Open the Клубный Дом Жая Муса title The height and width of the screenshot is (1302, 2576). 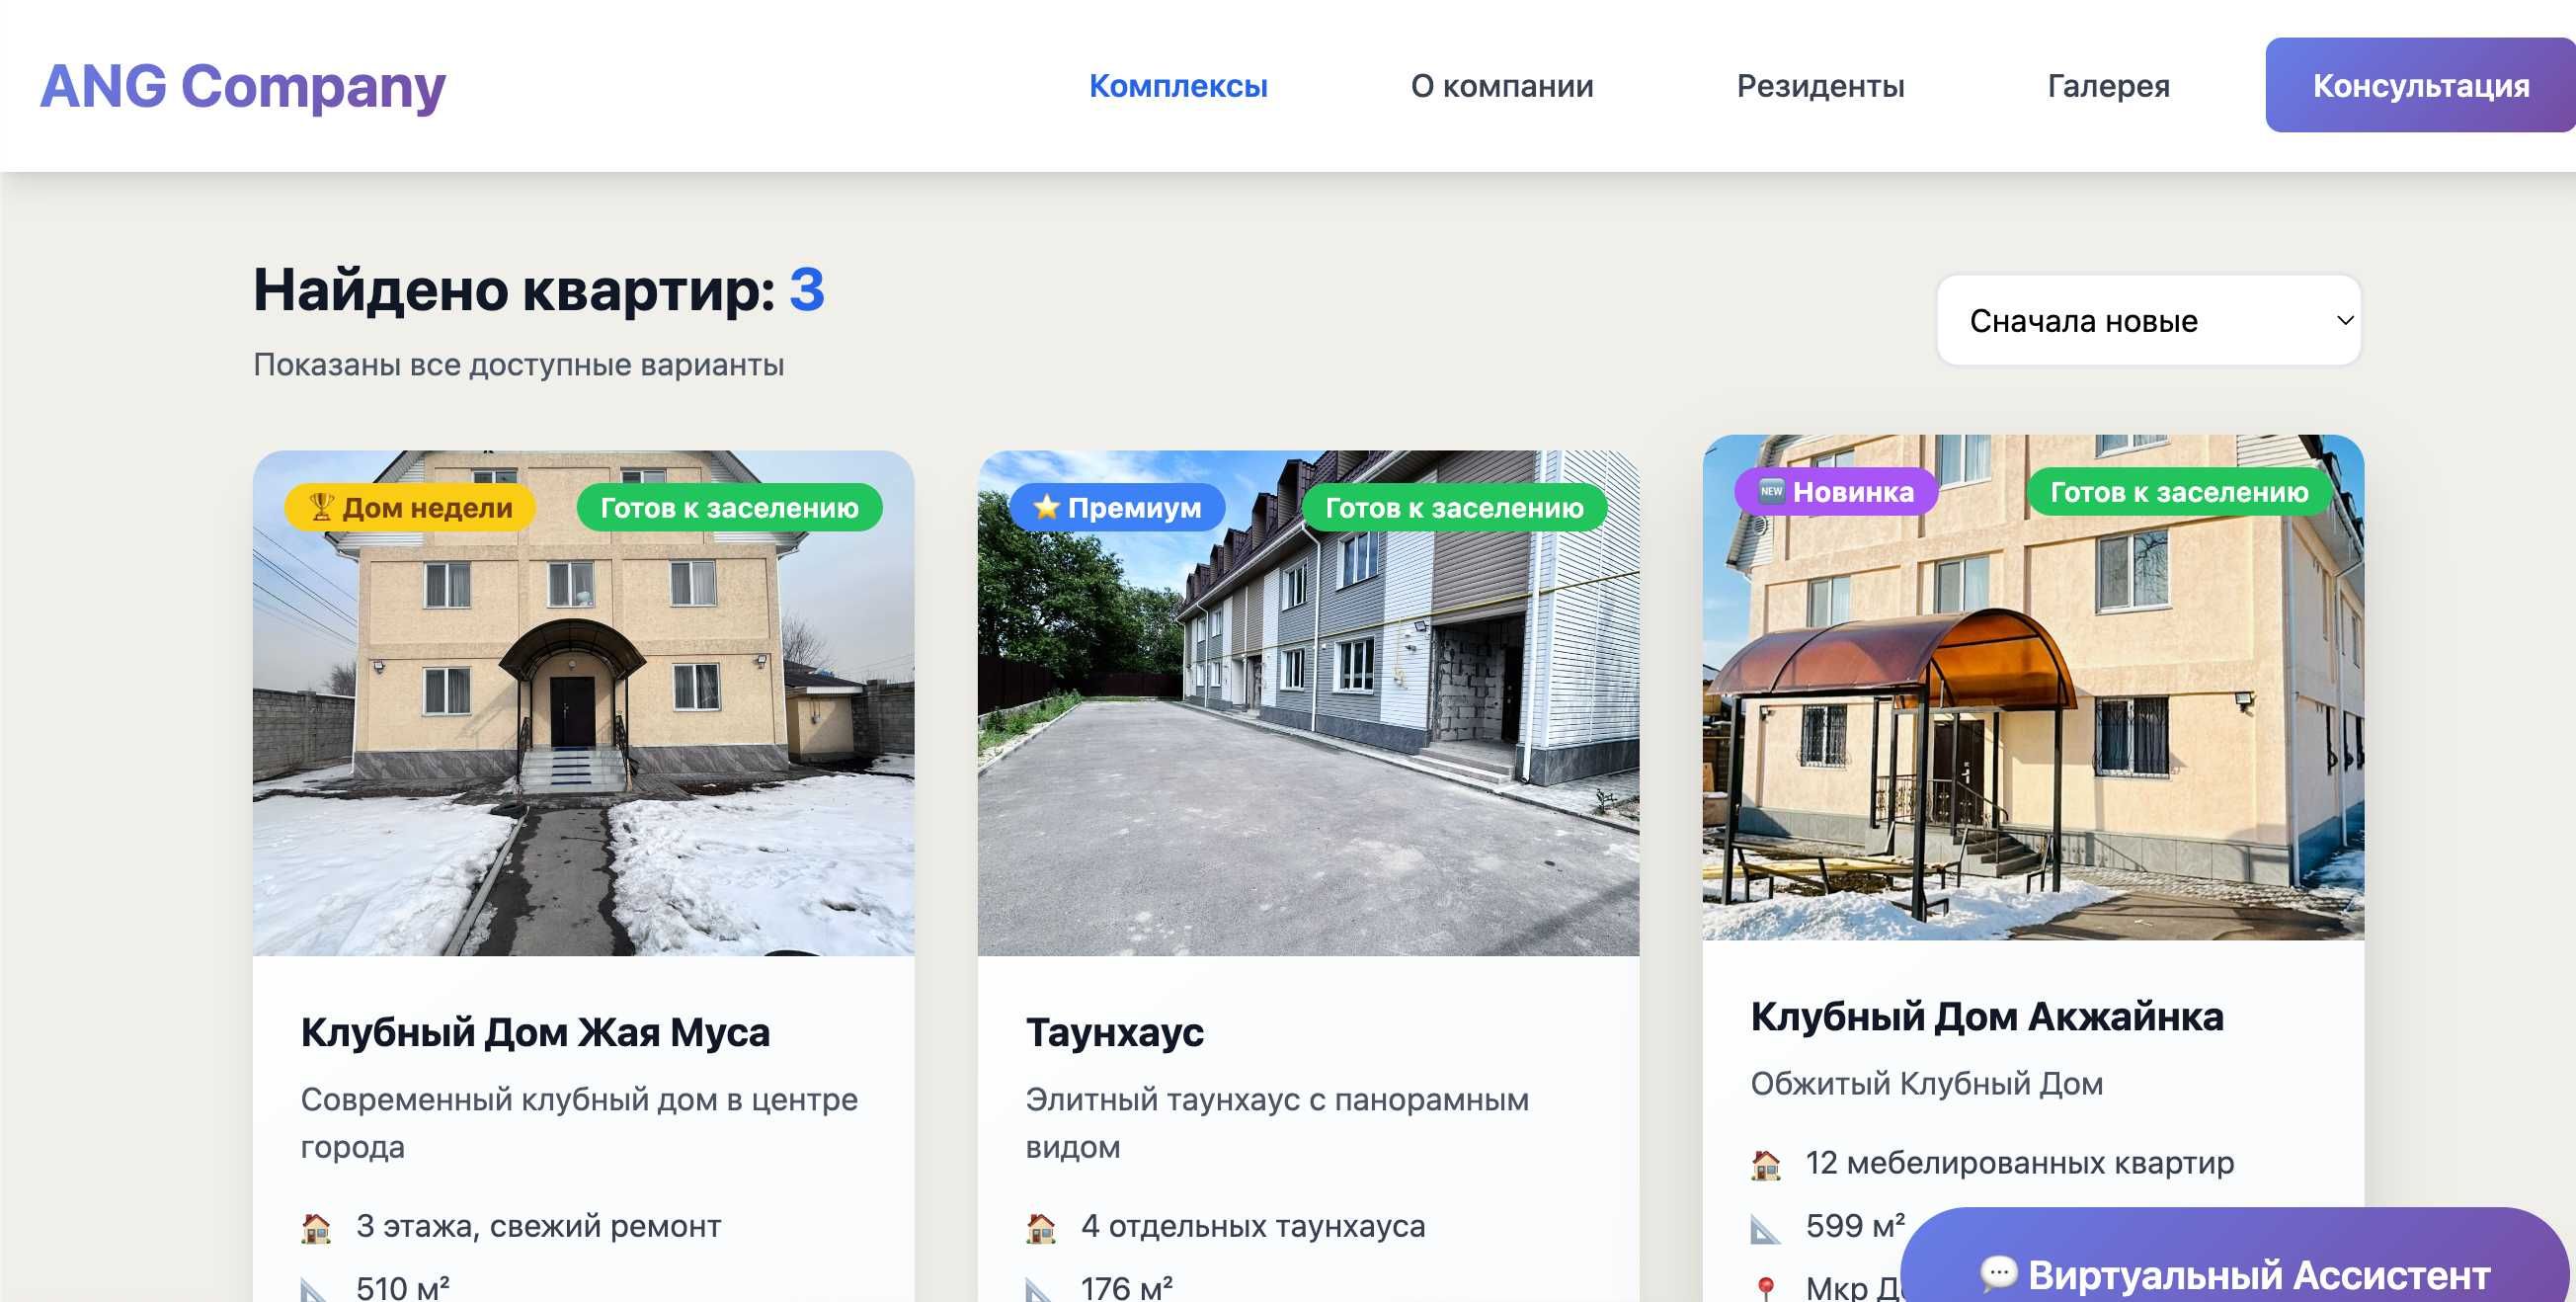535,1032
